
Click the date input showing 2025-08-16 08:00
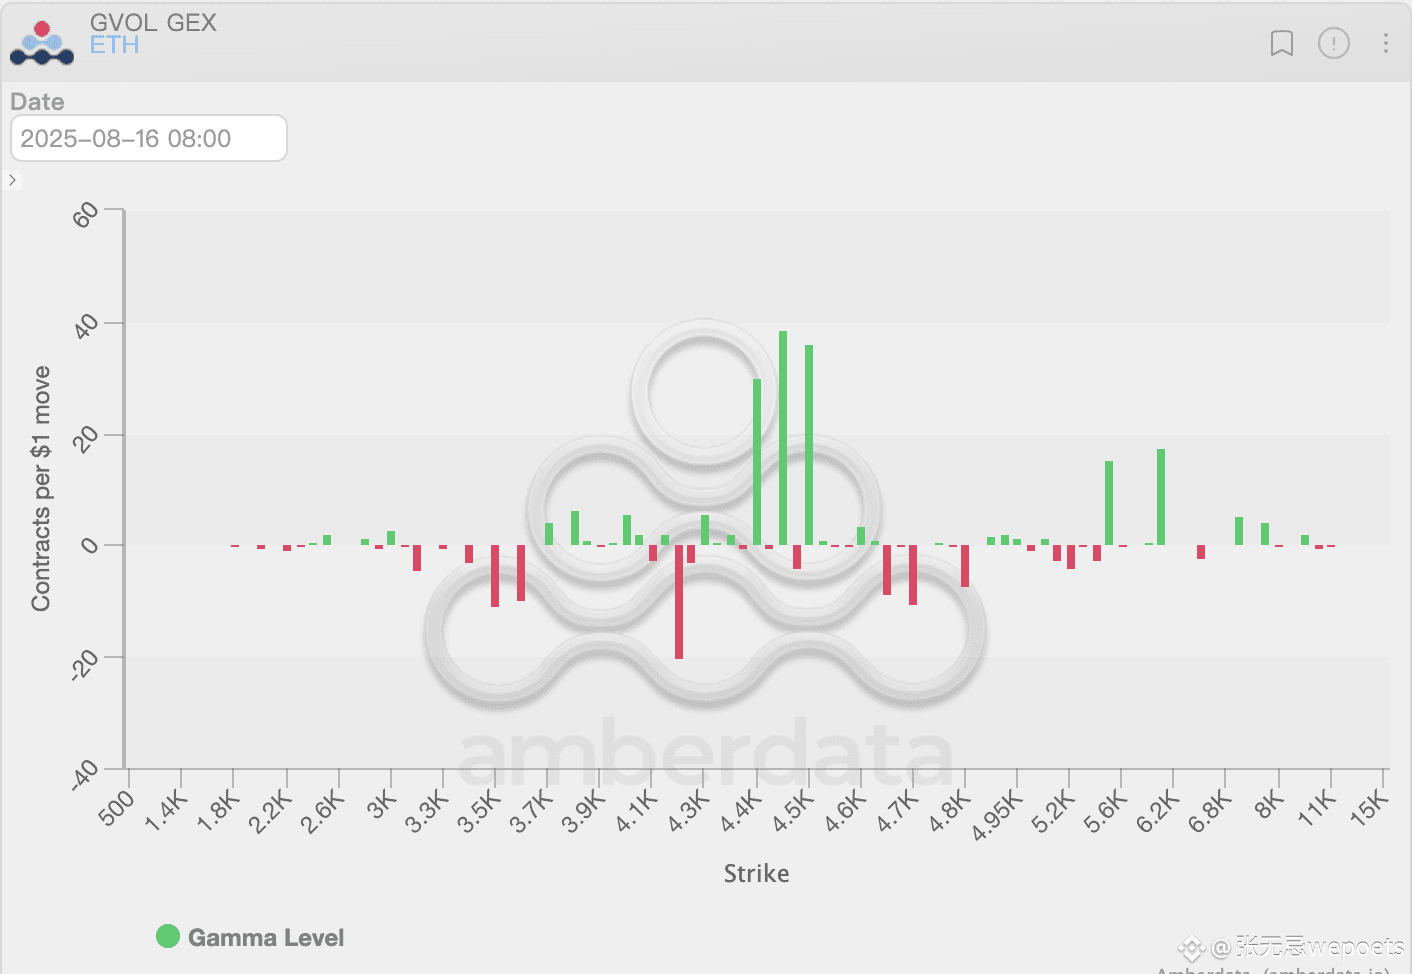149,138
